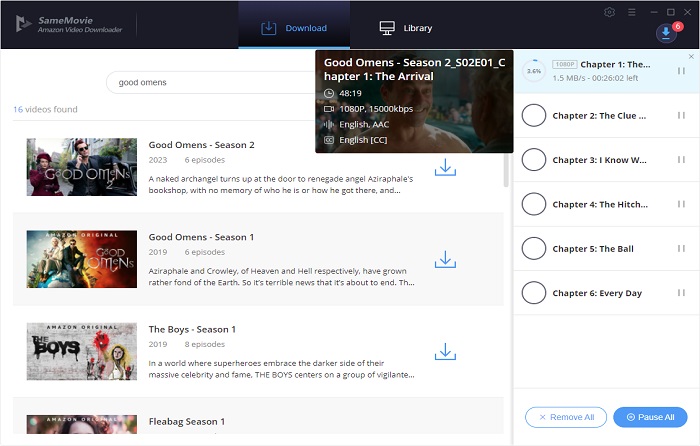Screen dimensions: 700x446
Task: Open the download queue with badge 6
Action: pos(667,32)
